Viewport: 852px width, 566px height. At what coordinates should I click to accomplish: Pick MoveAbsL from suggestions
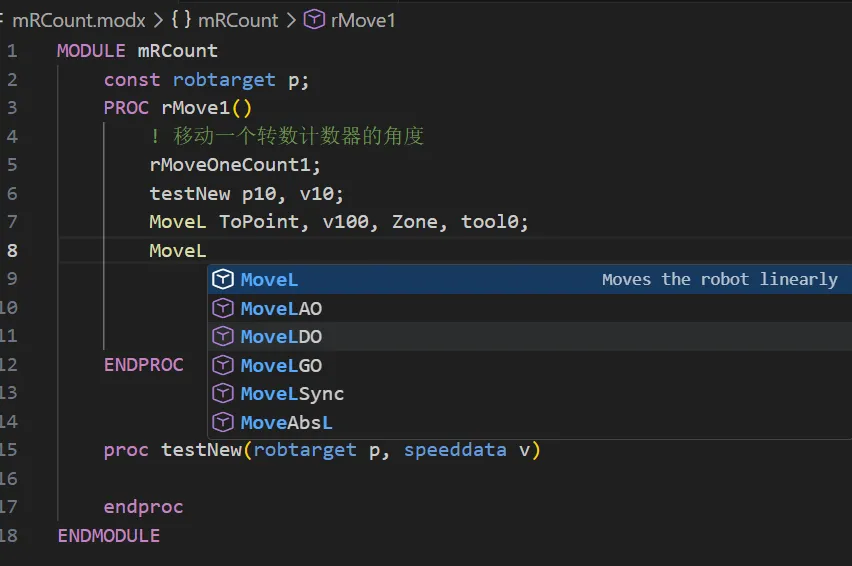coord(286,422)
